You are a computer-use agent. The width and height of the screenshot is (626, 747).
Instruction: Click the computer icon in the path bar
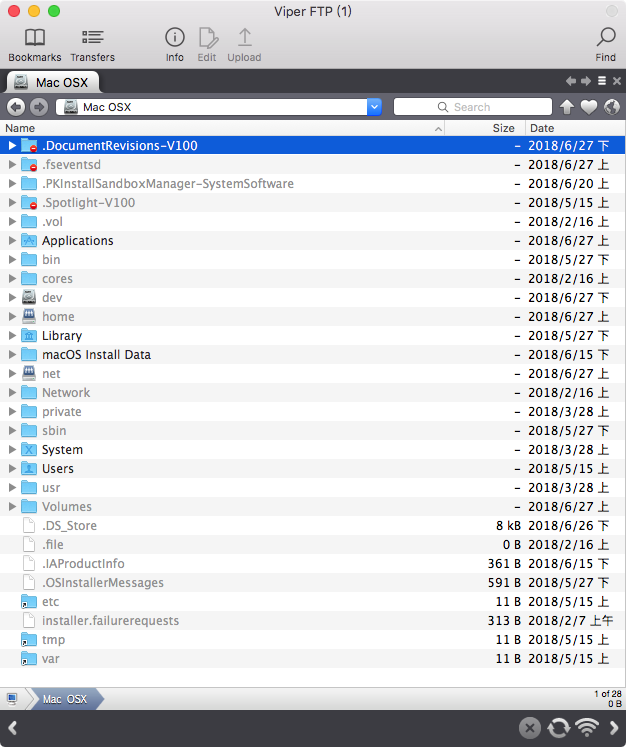point(12,699)
